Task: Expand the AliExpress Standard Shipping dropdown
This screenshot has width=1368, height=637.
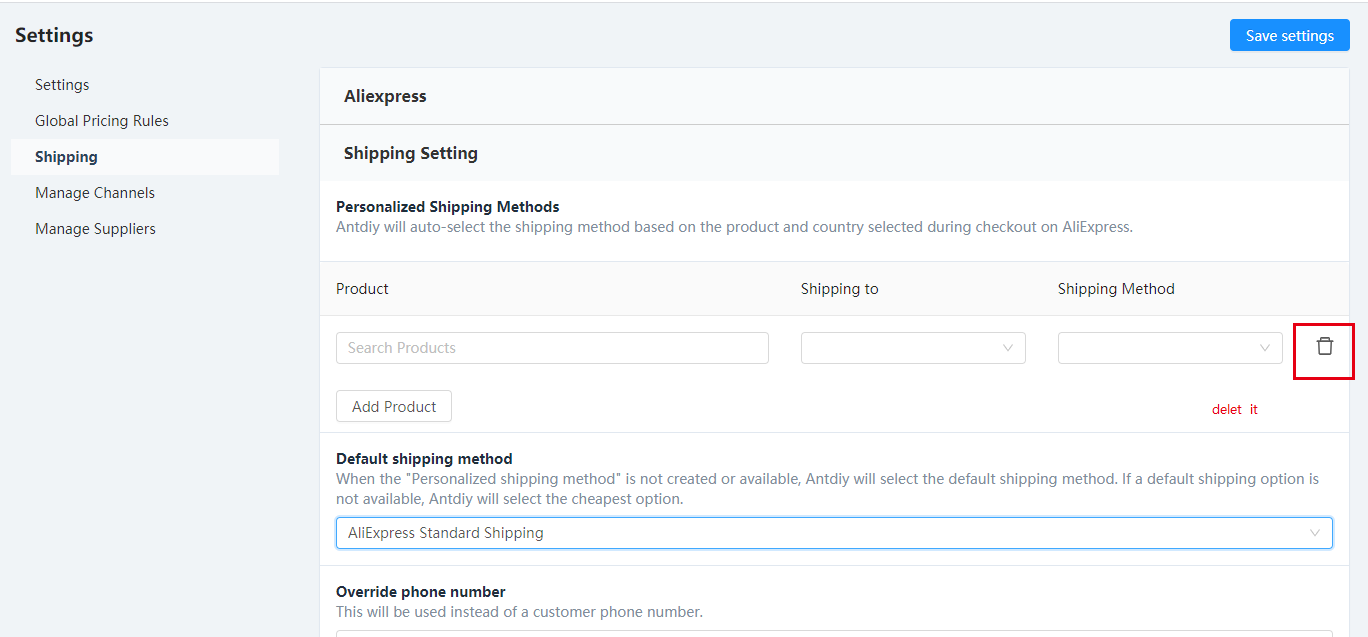Action: [x=834, y=533]
